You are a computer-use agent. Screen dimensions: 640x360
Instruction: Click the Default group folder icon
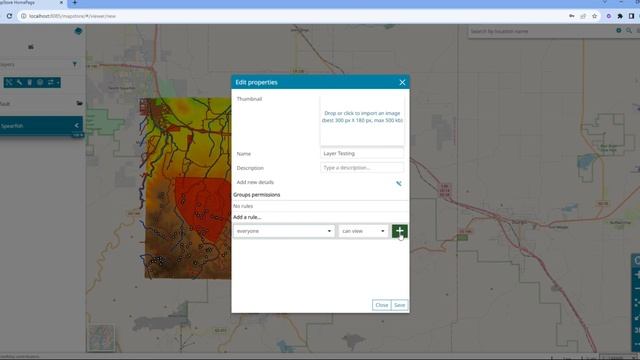click(79, 103)
